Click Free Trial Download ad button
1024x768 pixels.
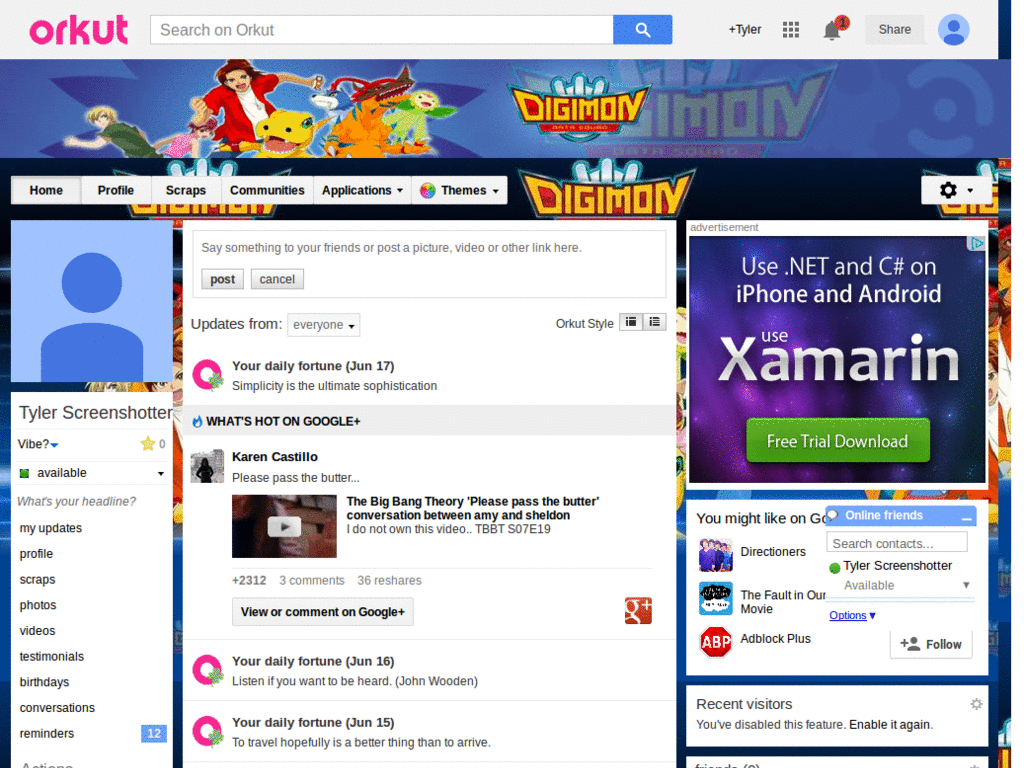pos(838,441)
